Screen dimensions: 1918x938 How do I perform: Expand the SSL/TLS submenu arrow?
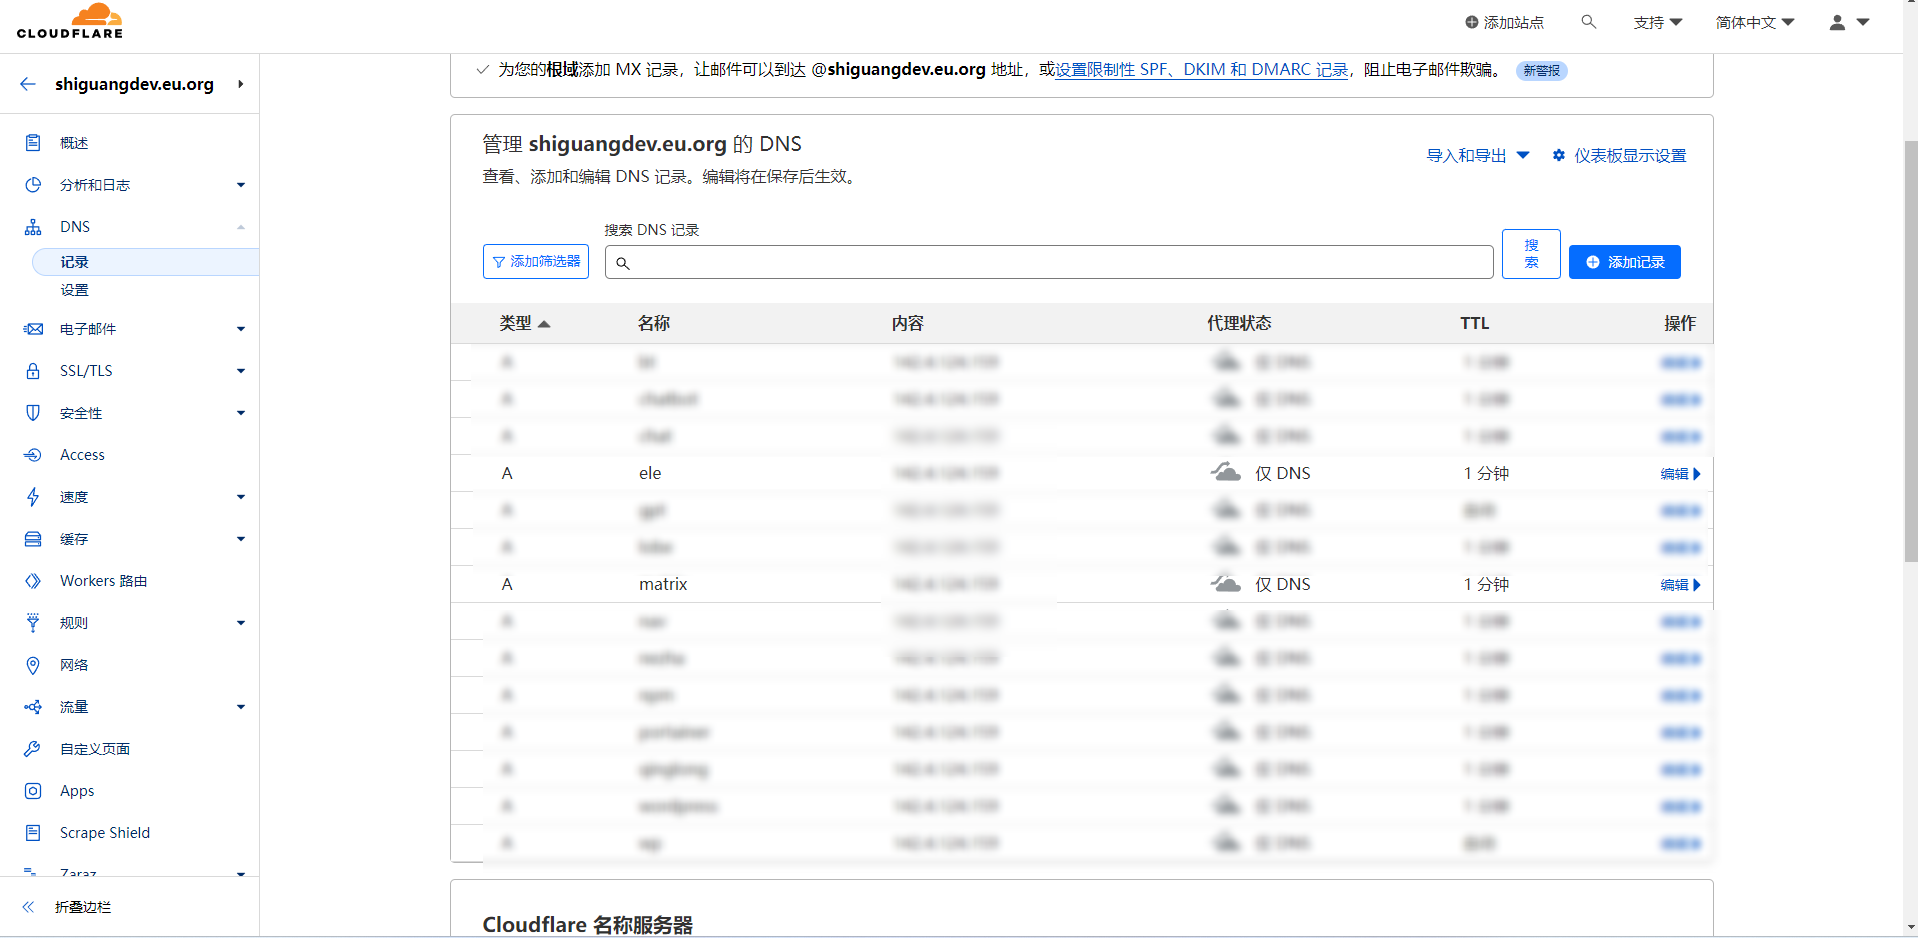pos(241,371)
